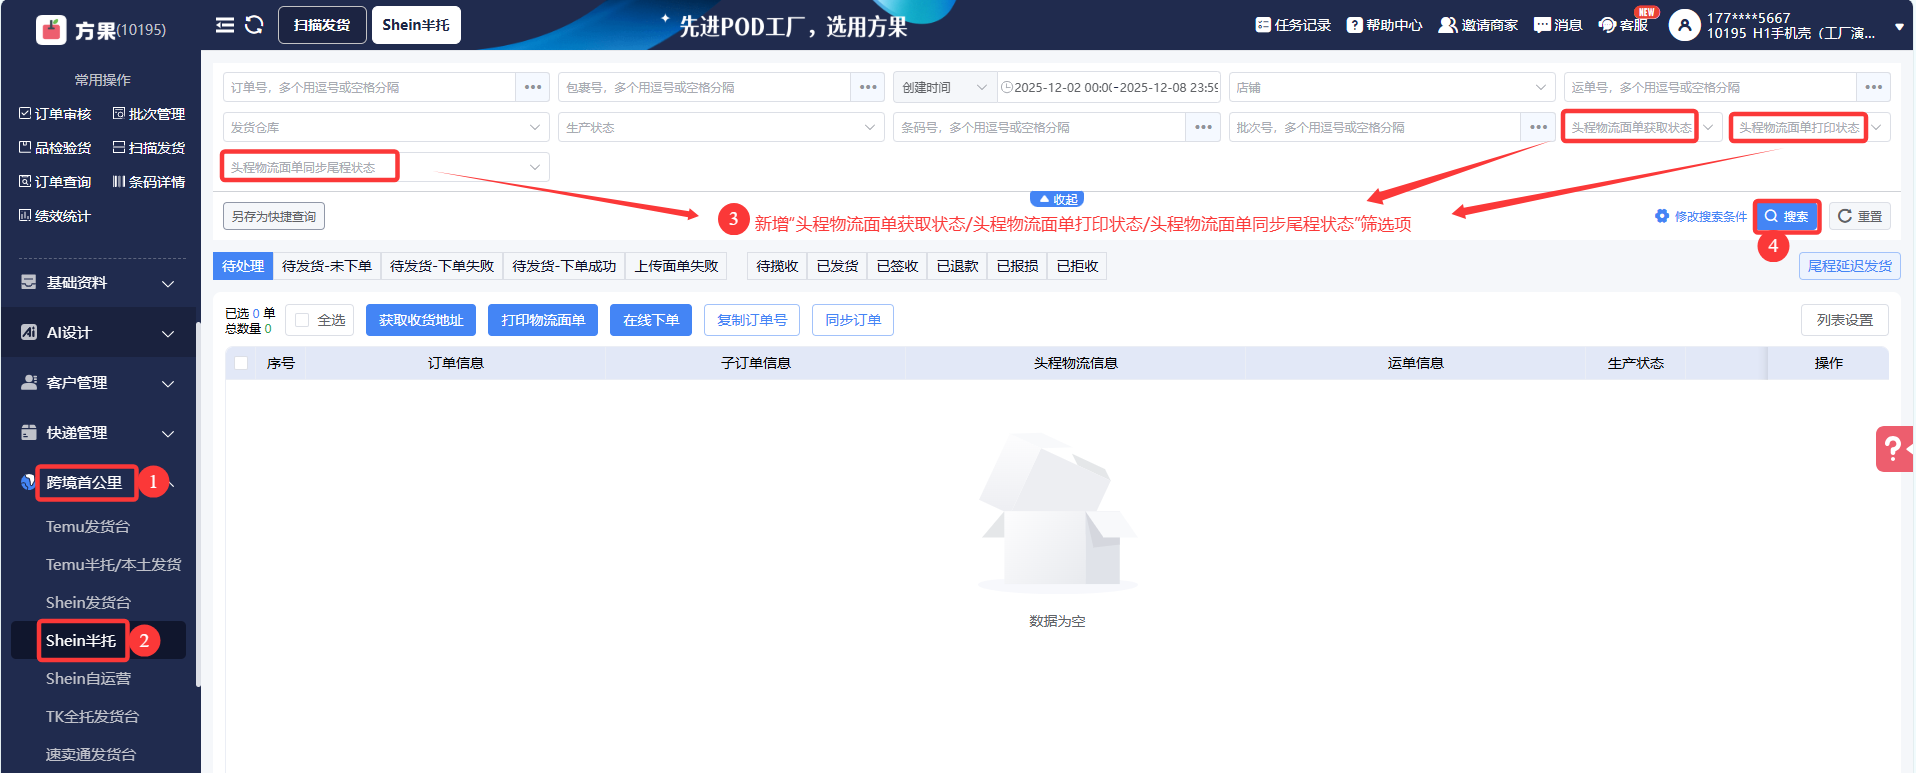Click the 方果 logo icon

pos(51,30)
